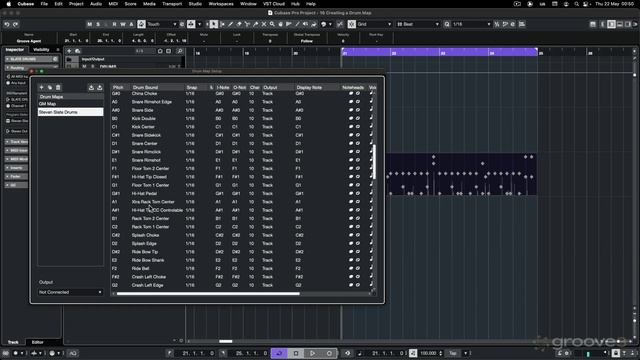This screenshot has height=360, width=640.
Task: Toggle global Write automation W button
Action: click(123, 24)
